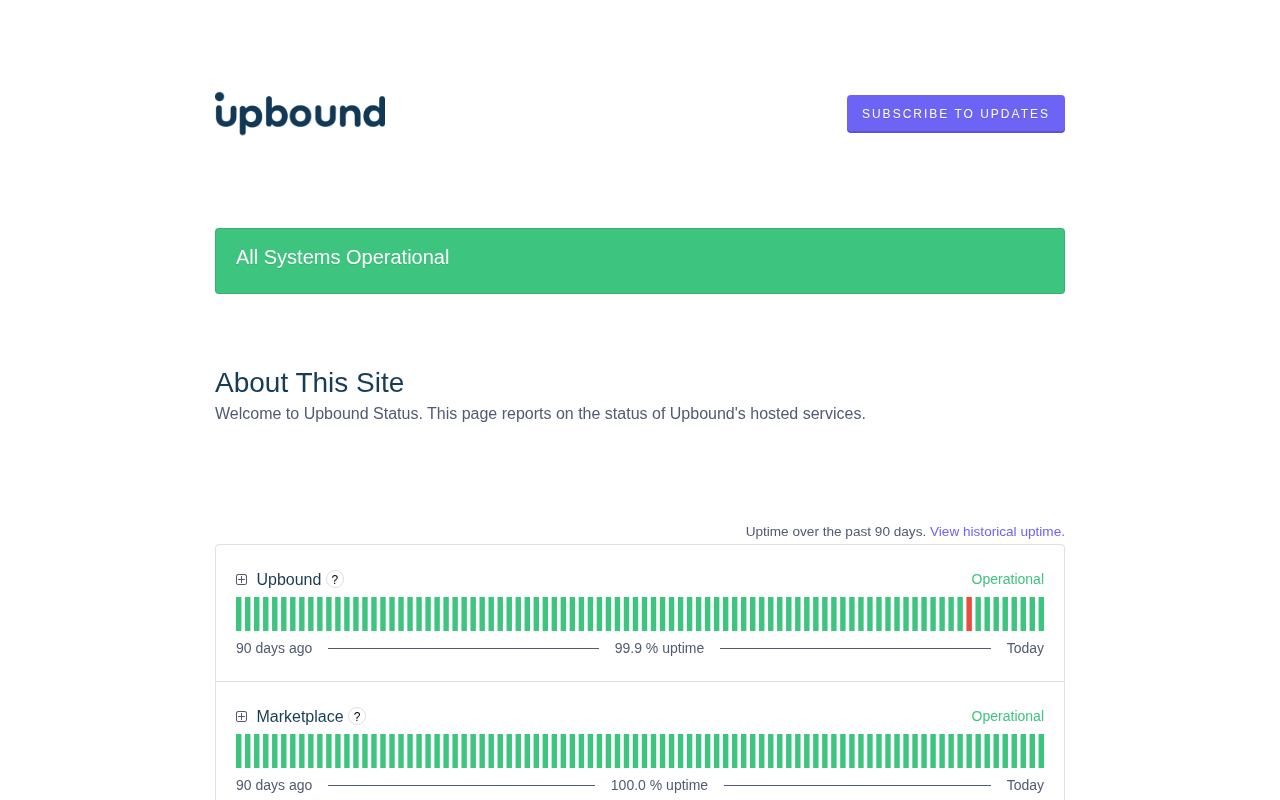Open the Upbound component help tooltip icon
1280x800 pixels.
click(335, 579)
